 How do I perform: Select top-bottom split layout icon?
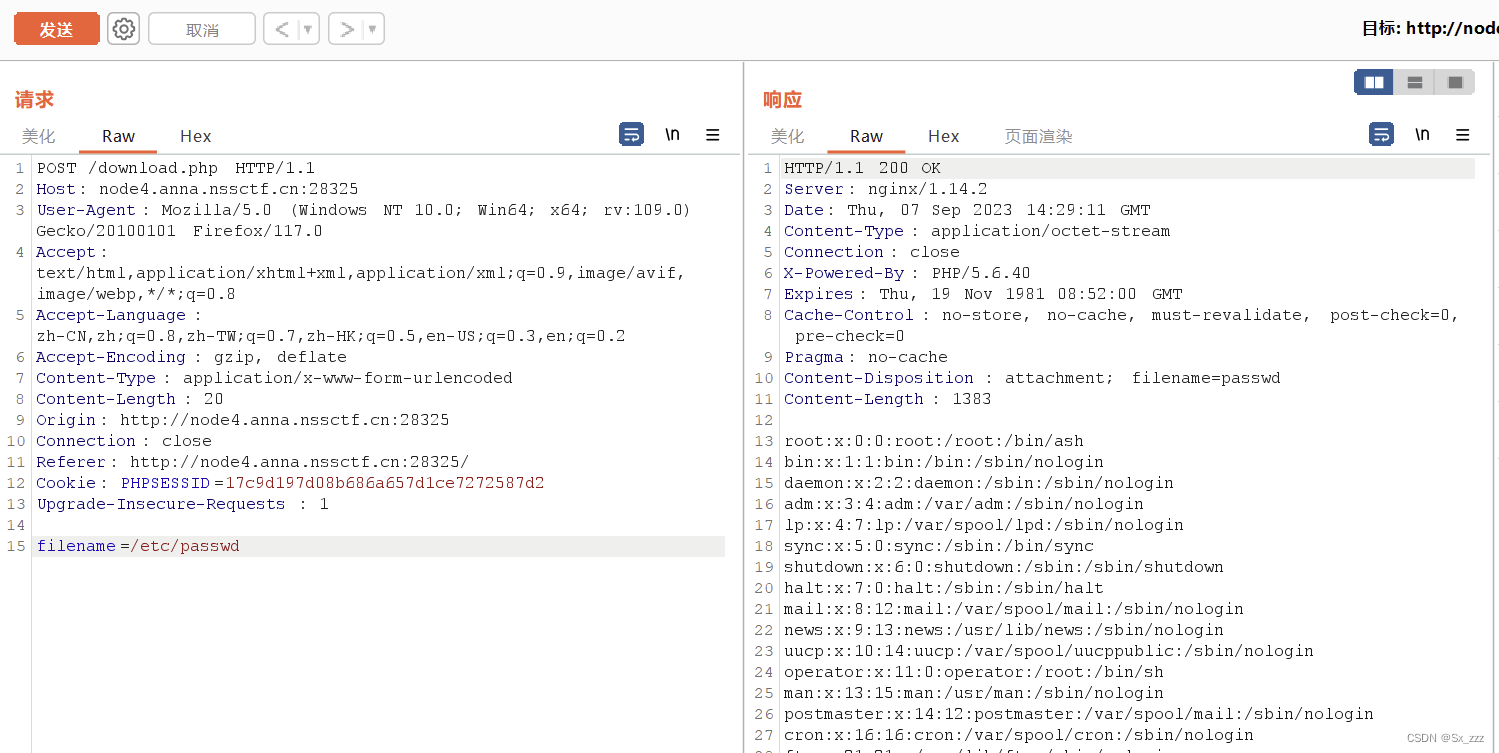pos(1414,83)
